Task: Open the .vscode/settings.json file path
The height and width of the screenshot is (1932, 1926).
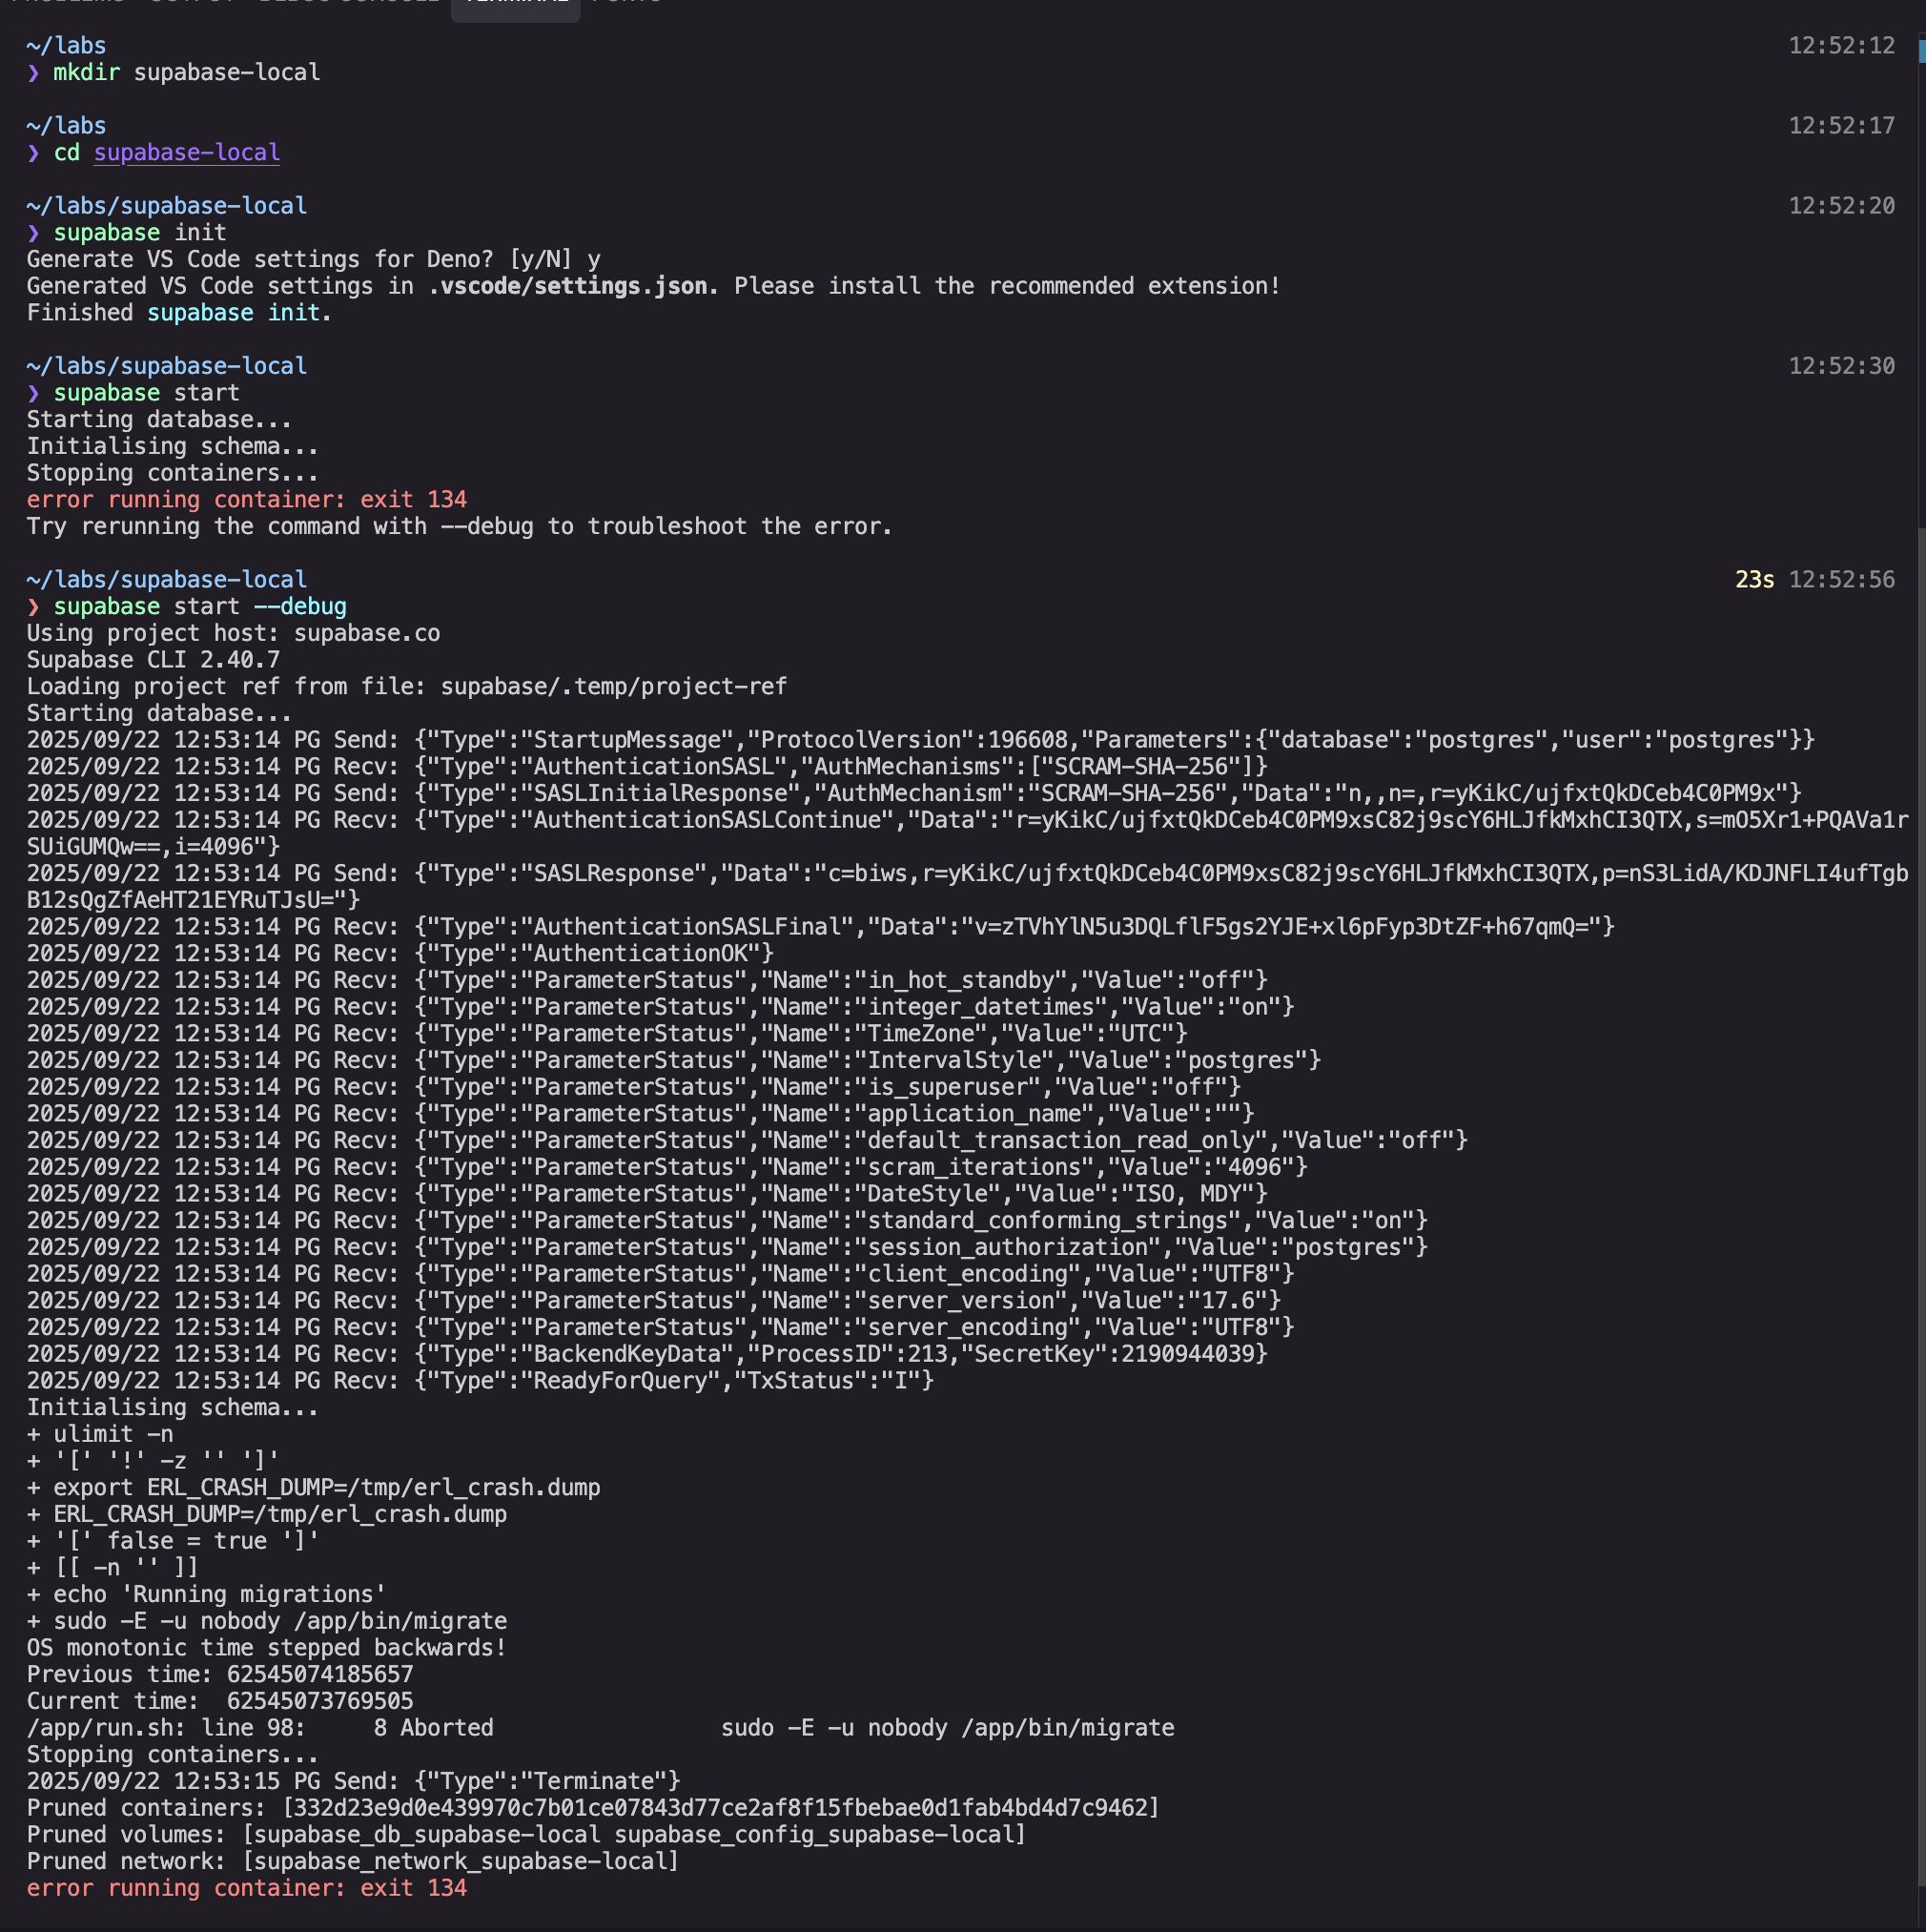Action: point(572,286)
